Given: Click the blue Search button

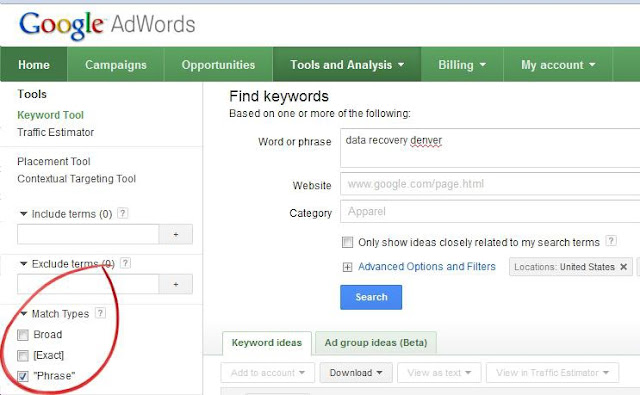Looking at the screenshot, I should click(x=371, y=297).
